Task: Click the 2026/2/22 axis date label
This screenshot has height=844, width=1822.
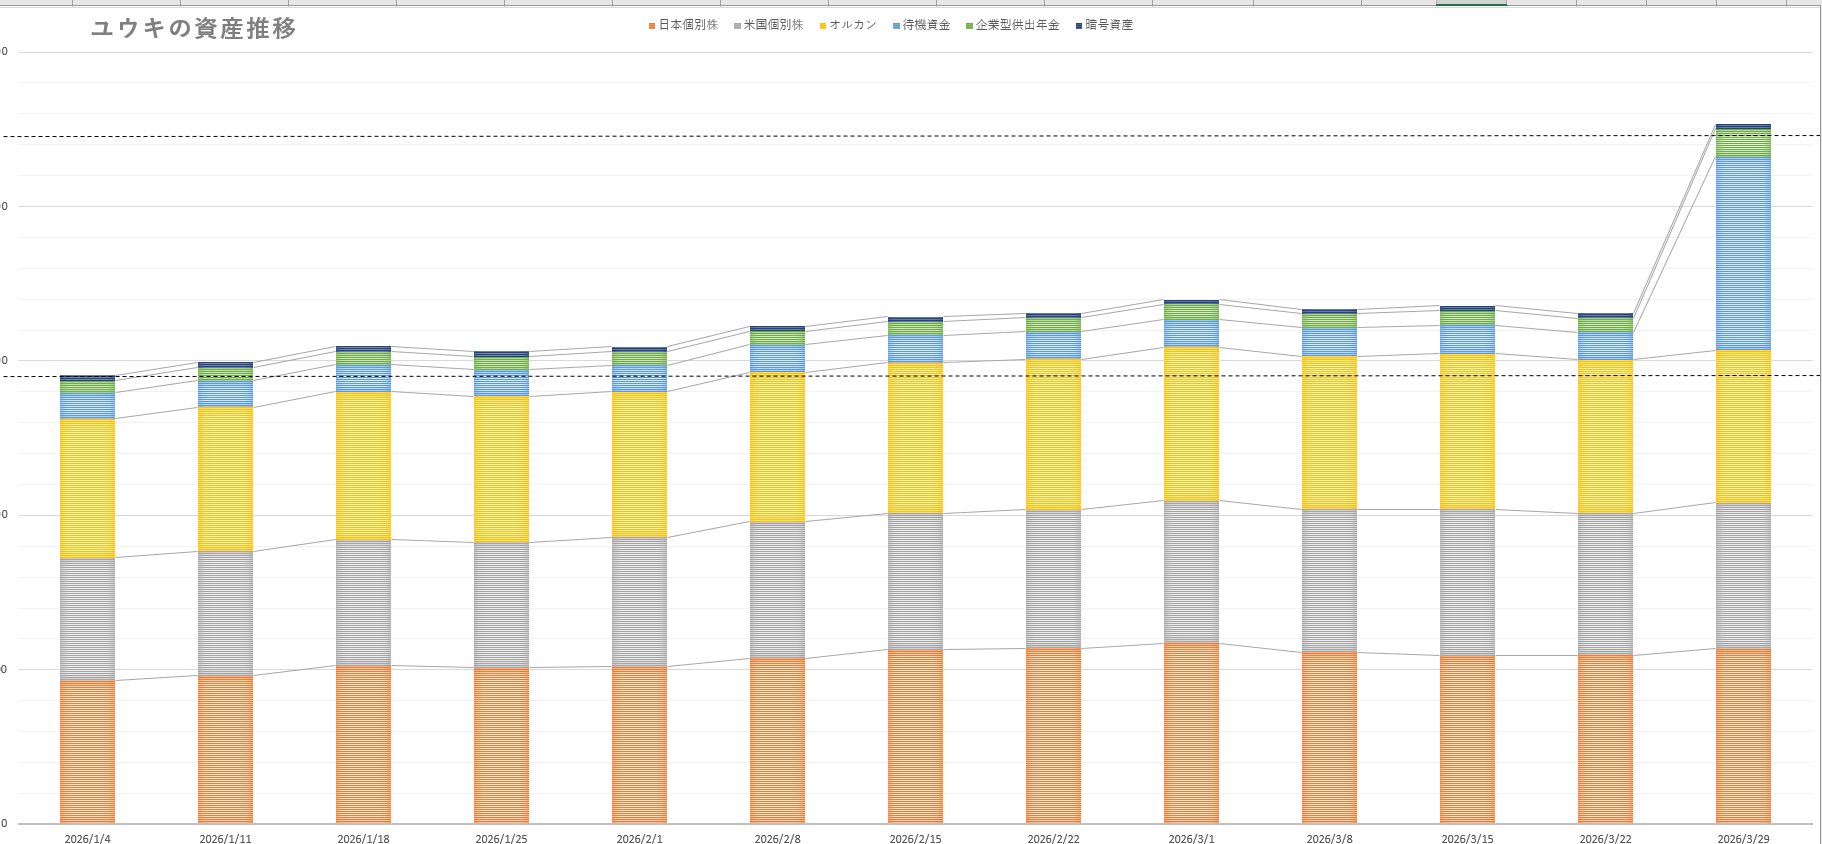Action: [1053, 838]
